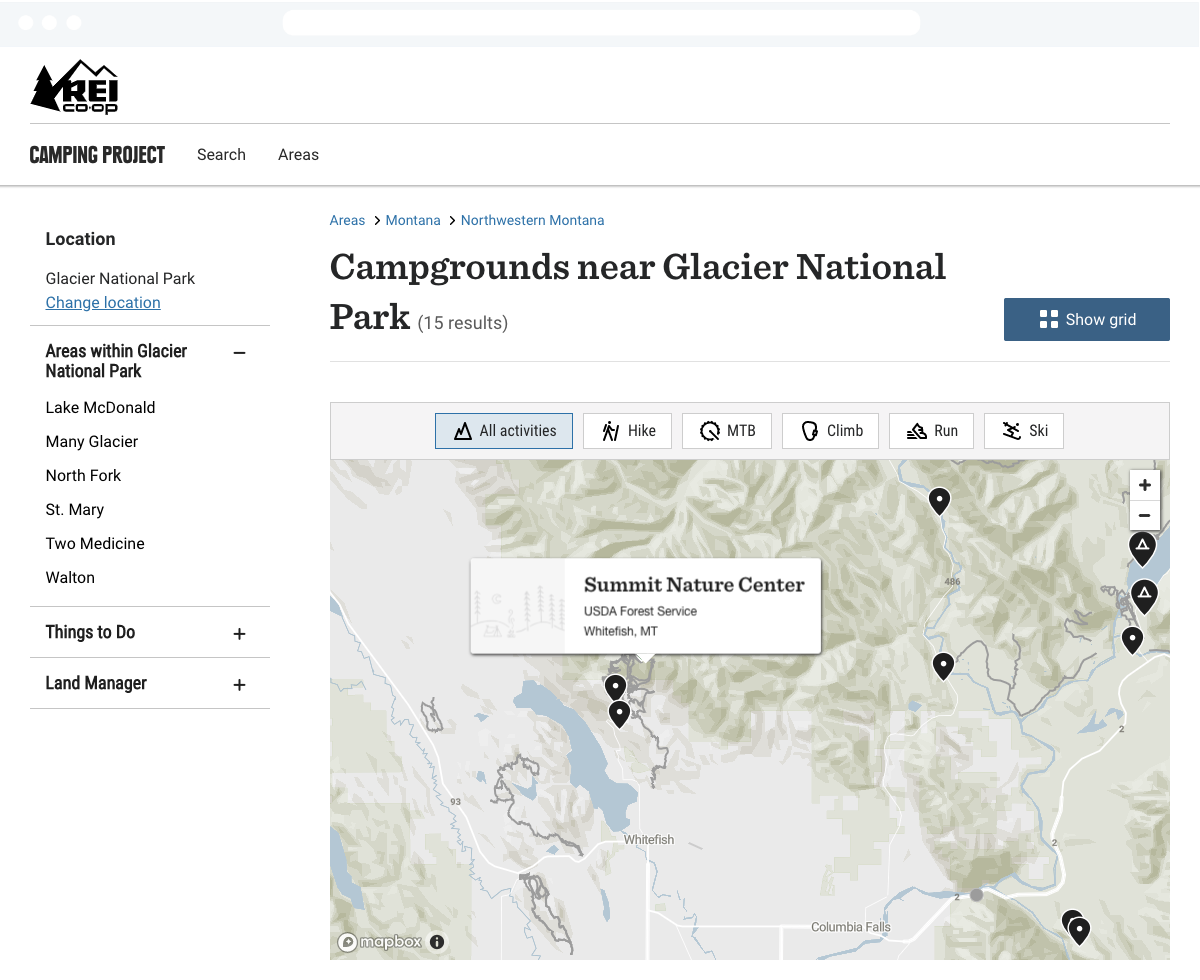Image resolution: width=1200 pixels, height=980 pixels.
Task: Open the REI Co-op logo homepage
Action: pos(75,87)
